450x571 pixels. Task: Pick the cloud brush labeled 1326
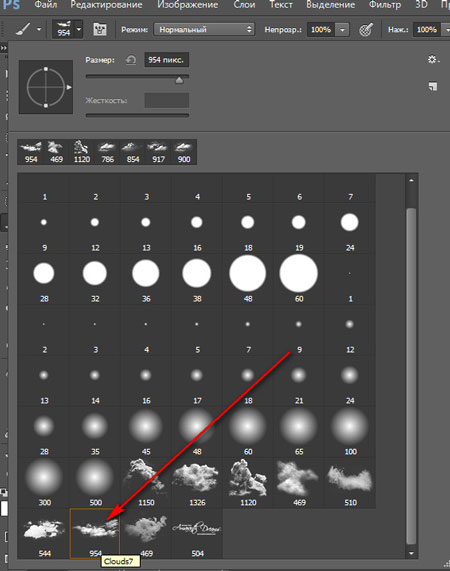coord(197,483)
